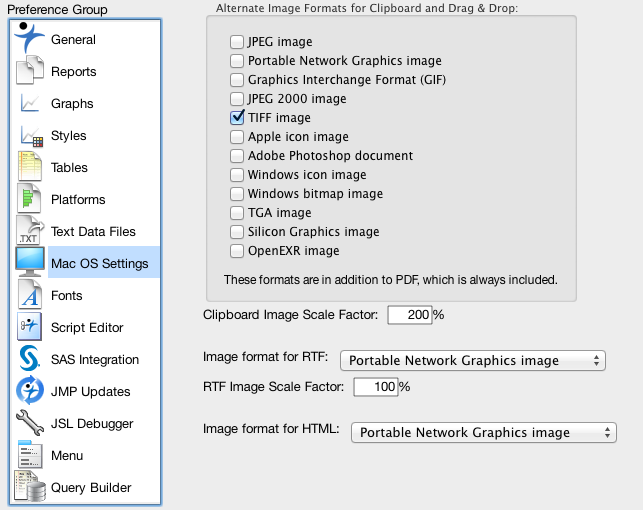Uncheck the TIFF image format
This screenshot has width=643, height=510.
coord(237,118)
